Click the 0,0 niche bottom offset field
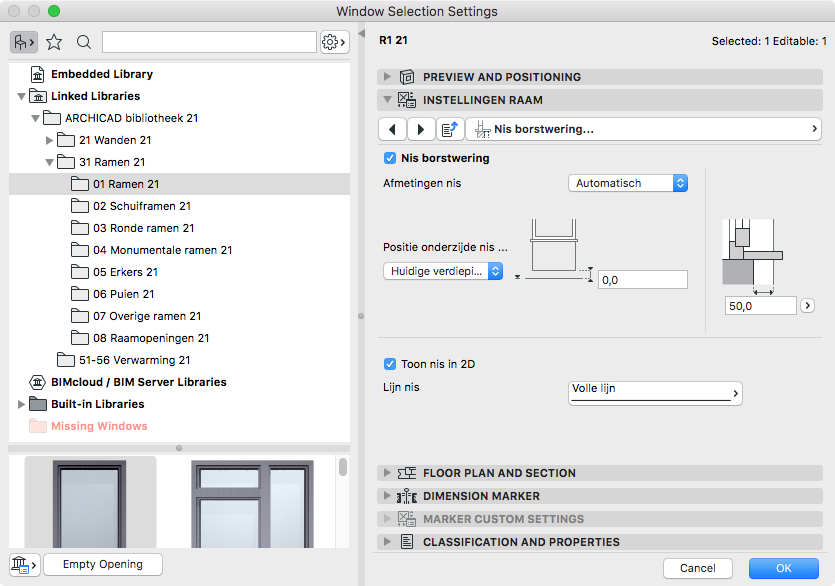This screenshot has height=586, width=835. (x=643, y=280)
